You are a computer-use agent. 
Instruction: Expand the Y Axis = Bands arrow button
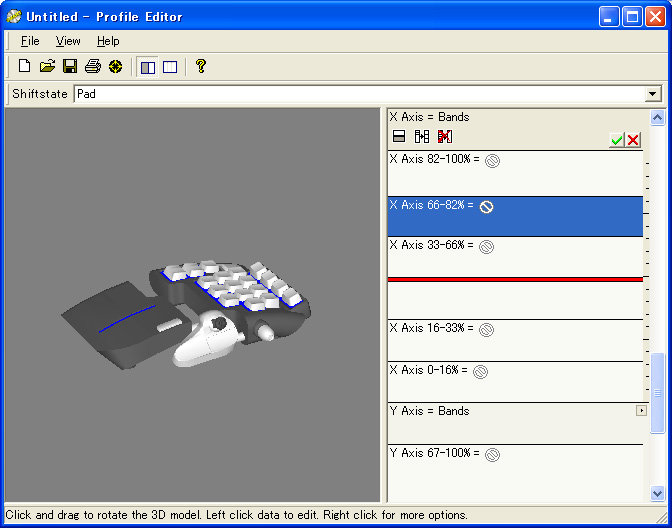click(x=641, y=411)
